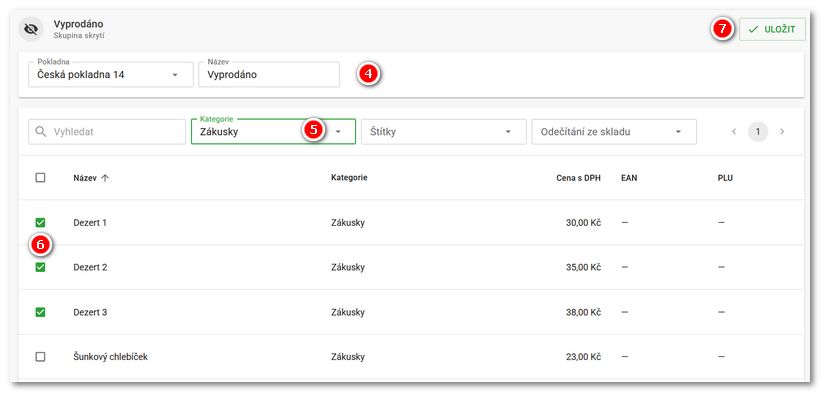Click the PLU column header

pyautogui.click(x=725, y=178)
